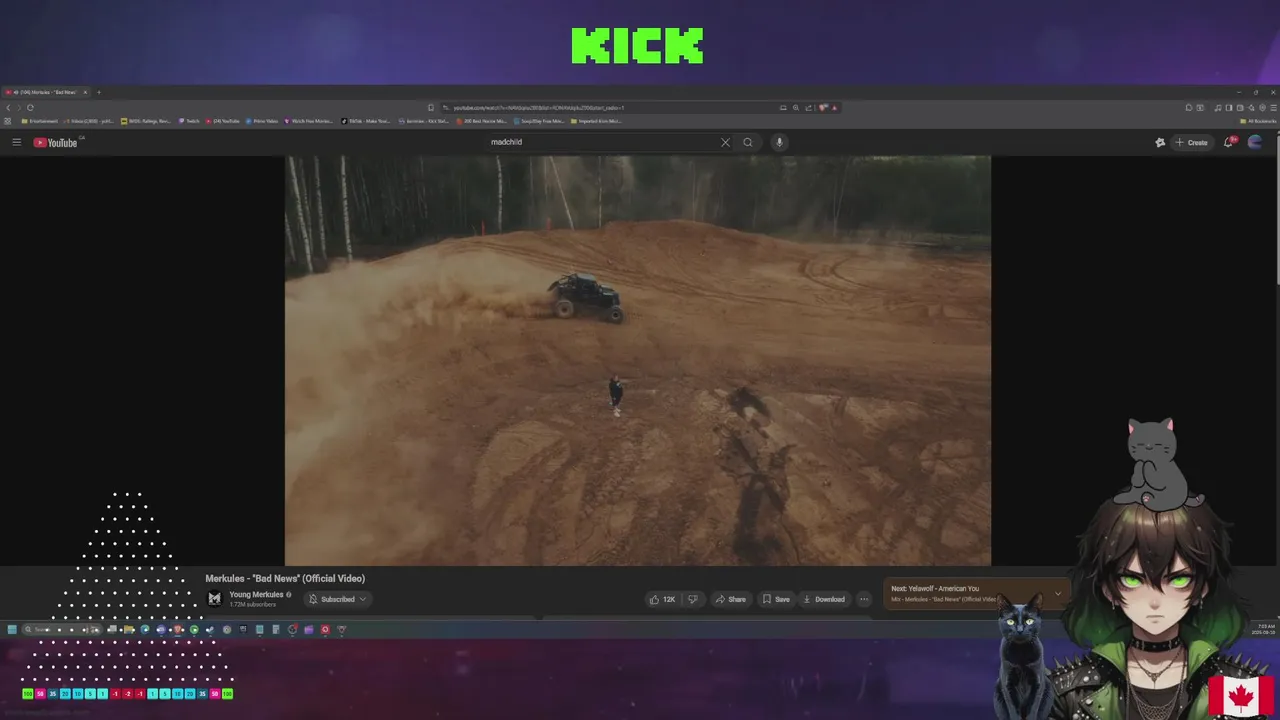
Task: Like the Bad News video
Action: (x=662, y=599)
